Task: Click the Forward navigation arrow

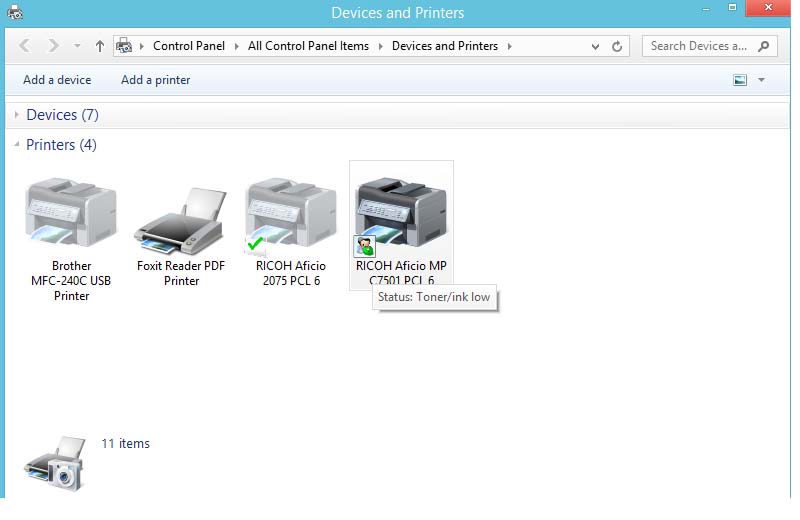Action: tap(53, 46)
